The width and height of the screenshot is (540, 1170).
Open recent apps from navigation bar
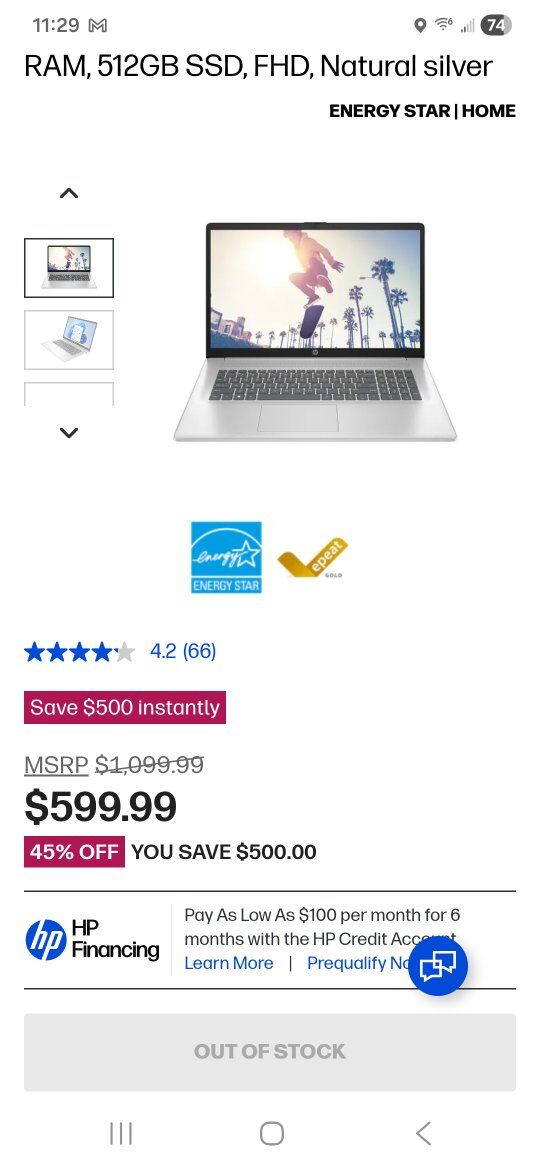point(121,1133)
